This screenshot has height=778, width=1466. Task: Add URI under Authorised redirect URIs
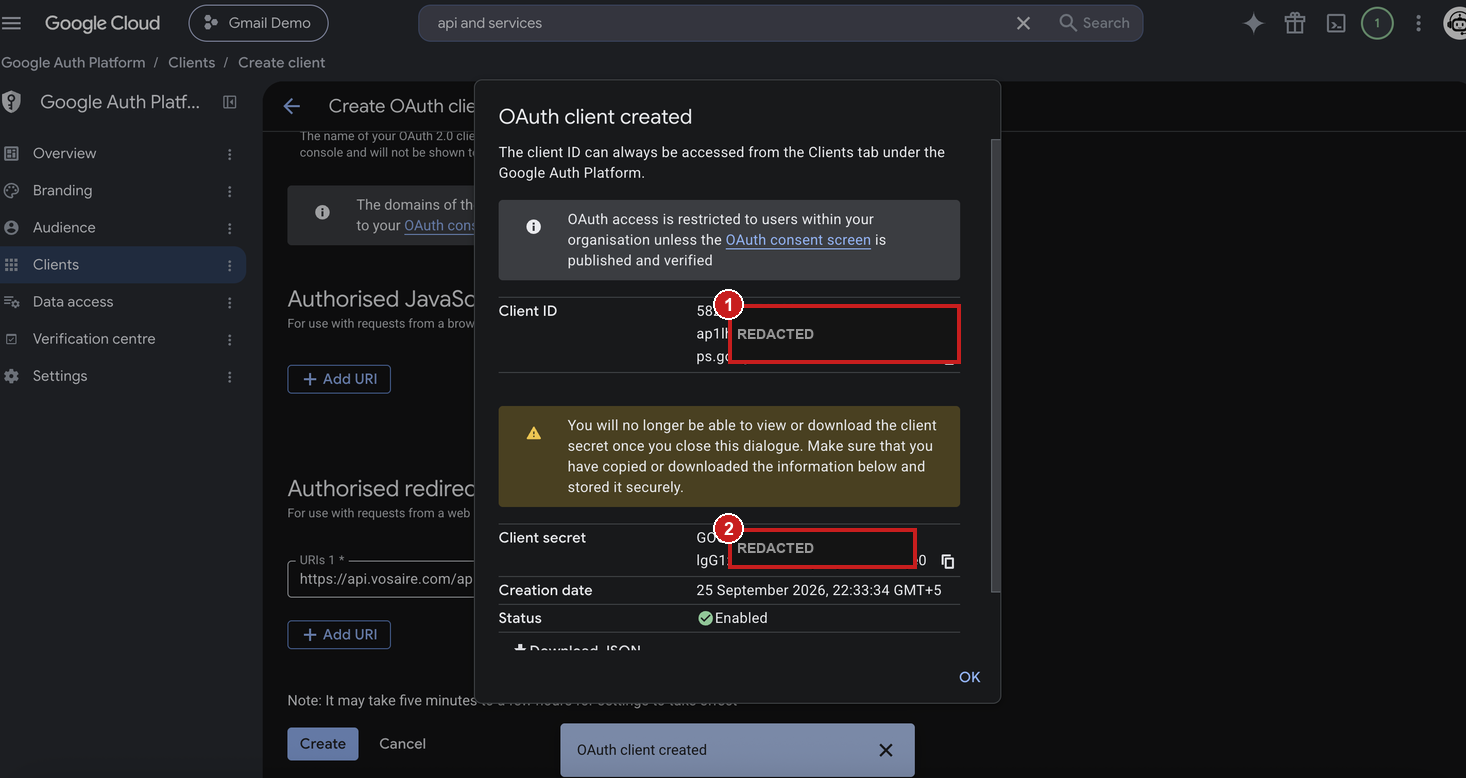(339, 634)
